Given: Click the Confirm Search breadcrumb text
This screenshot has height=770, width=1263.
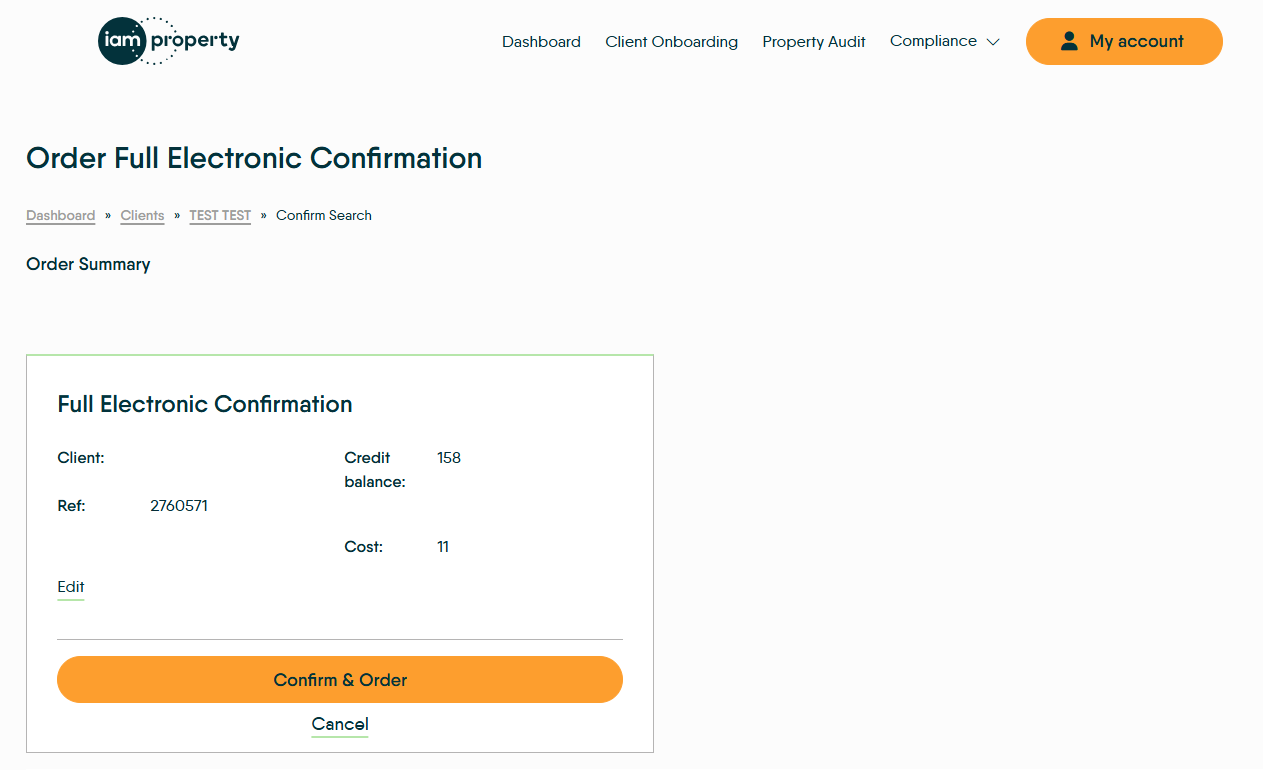Looking at the screenshot, I should [324, 215].
